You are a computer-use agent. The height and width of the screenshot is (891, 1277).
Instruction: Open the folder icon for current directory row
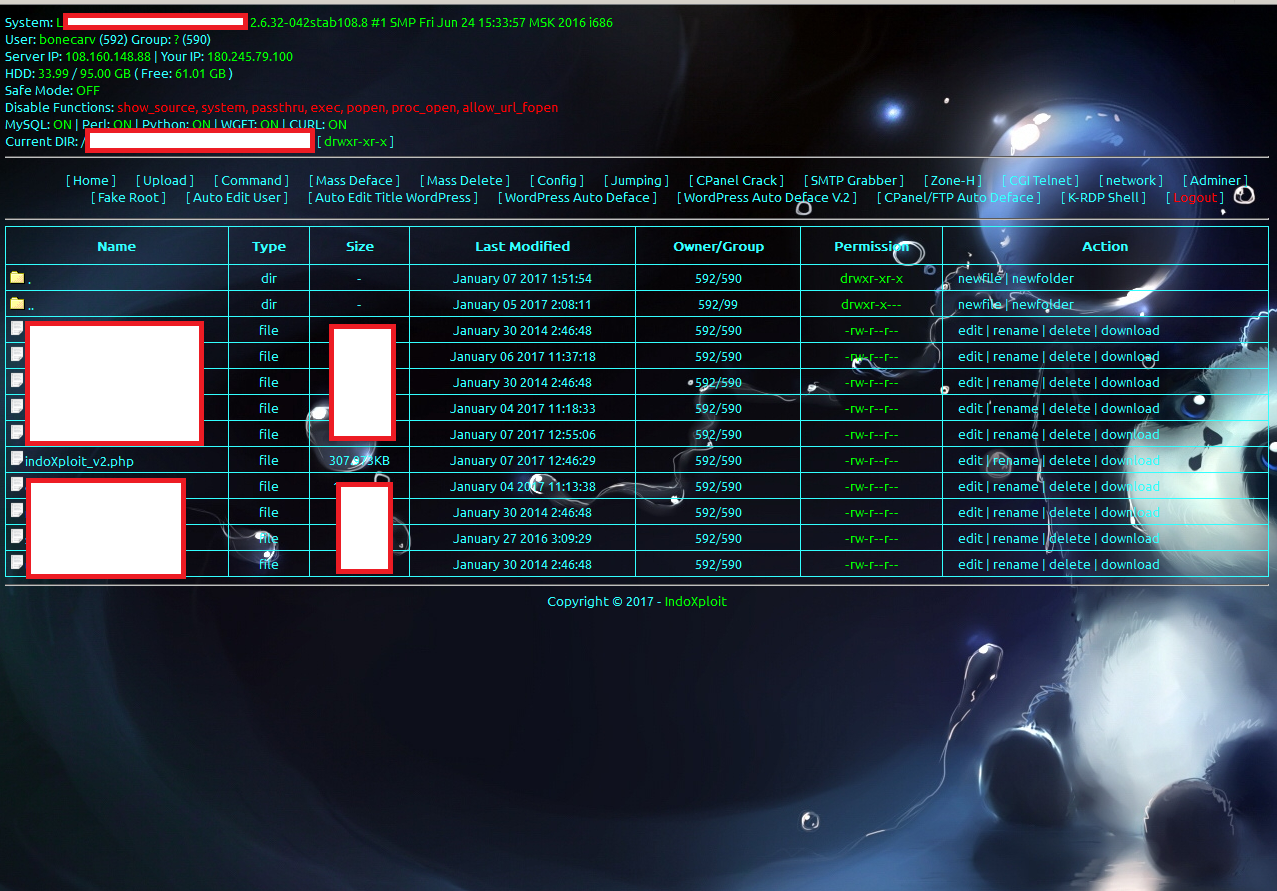click(x=16, y=277)
